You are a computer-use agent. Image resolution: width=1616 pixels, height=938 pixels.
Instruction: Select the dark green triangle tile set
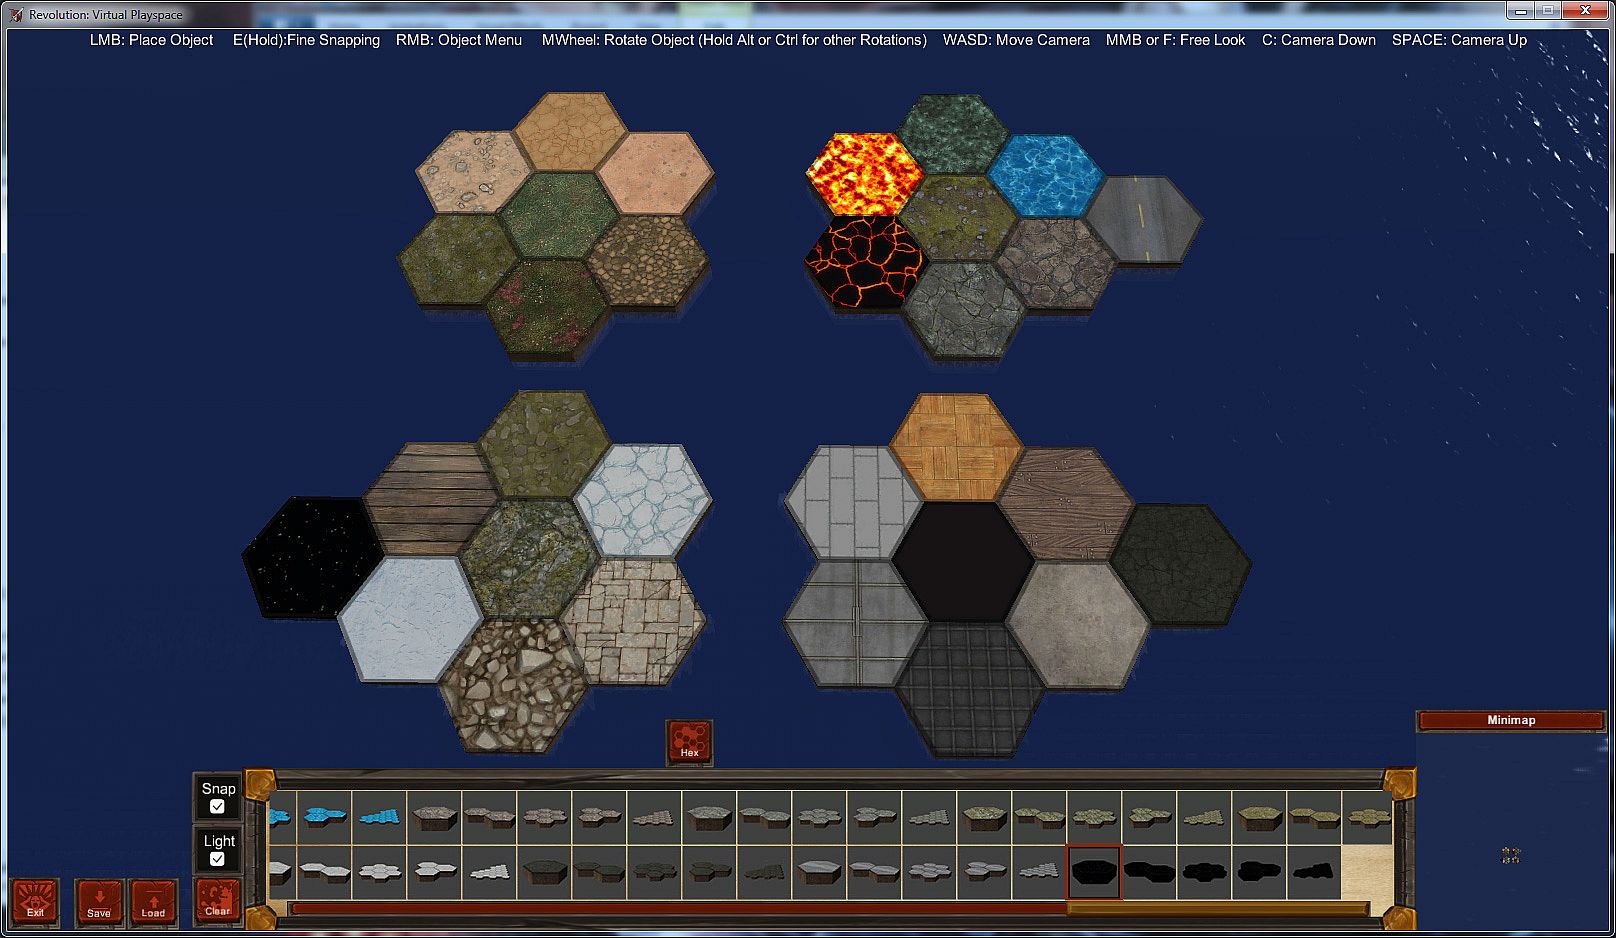click(x=764, y=872)
